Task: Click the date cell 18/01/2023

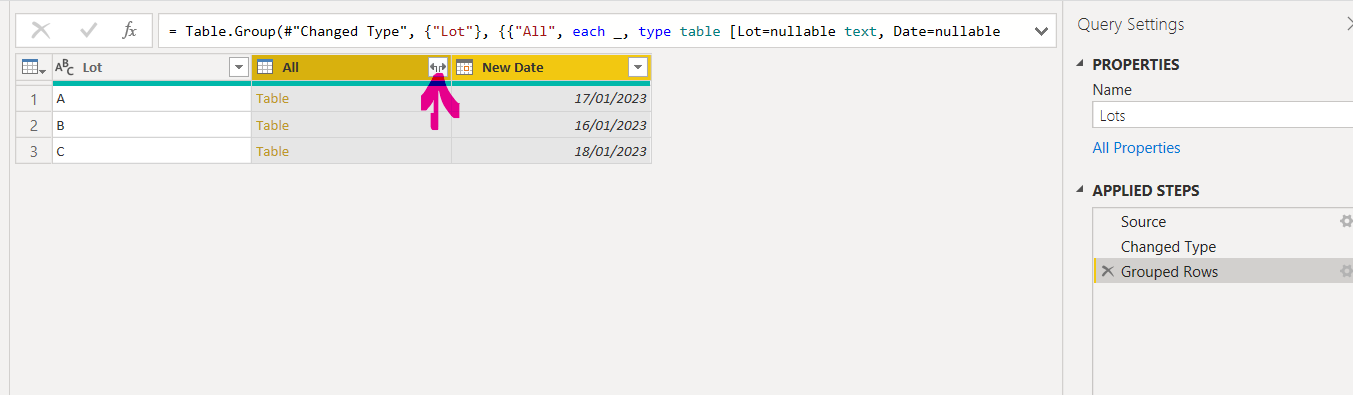Action: (551, 151)
